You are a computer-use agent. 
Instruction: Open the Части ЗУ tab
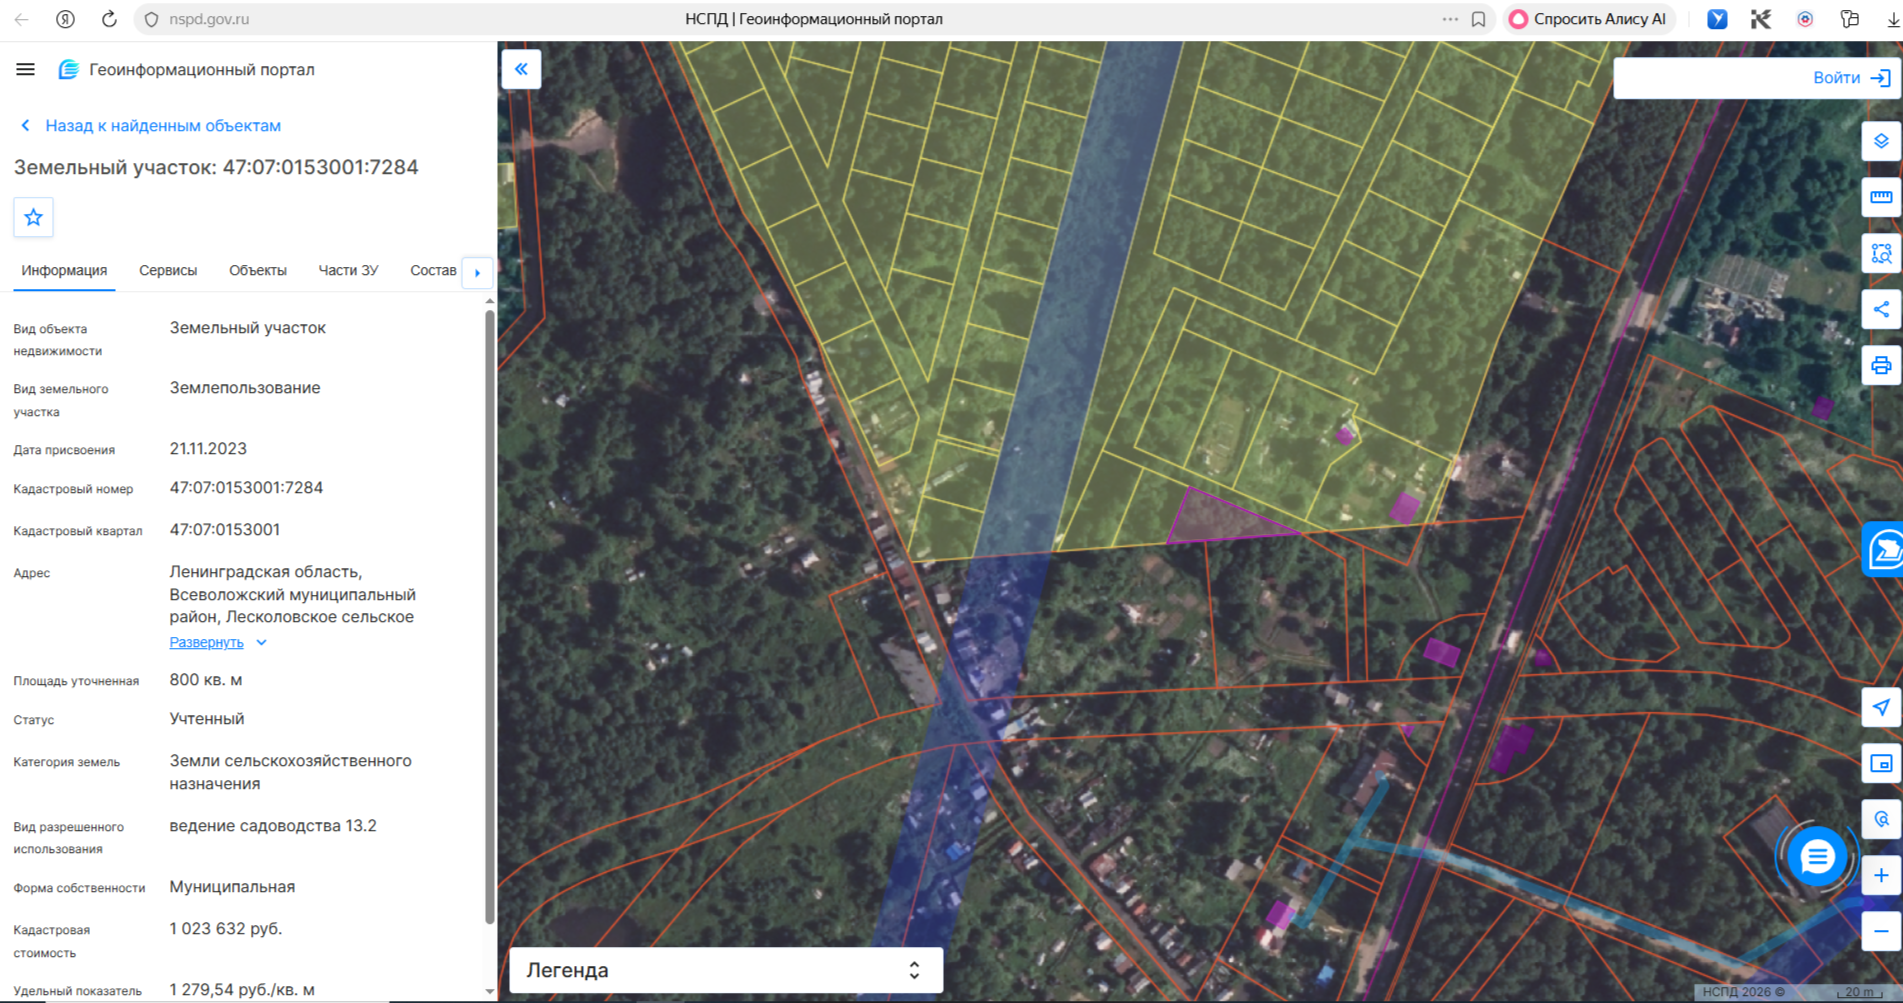(x=348, y=270)
